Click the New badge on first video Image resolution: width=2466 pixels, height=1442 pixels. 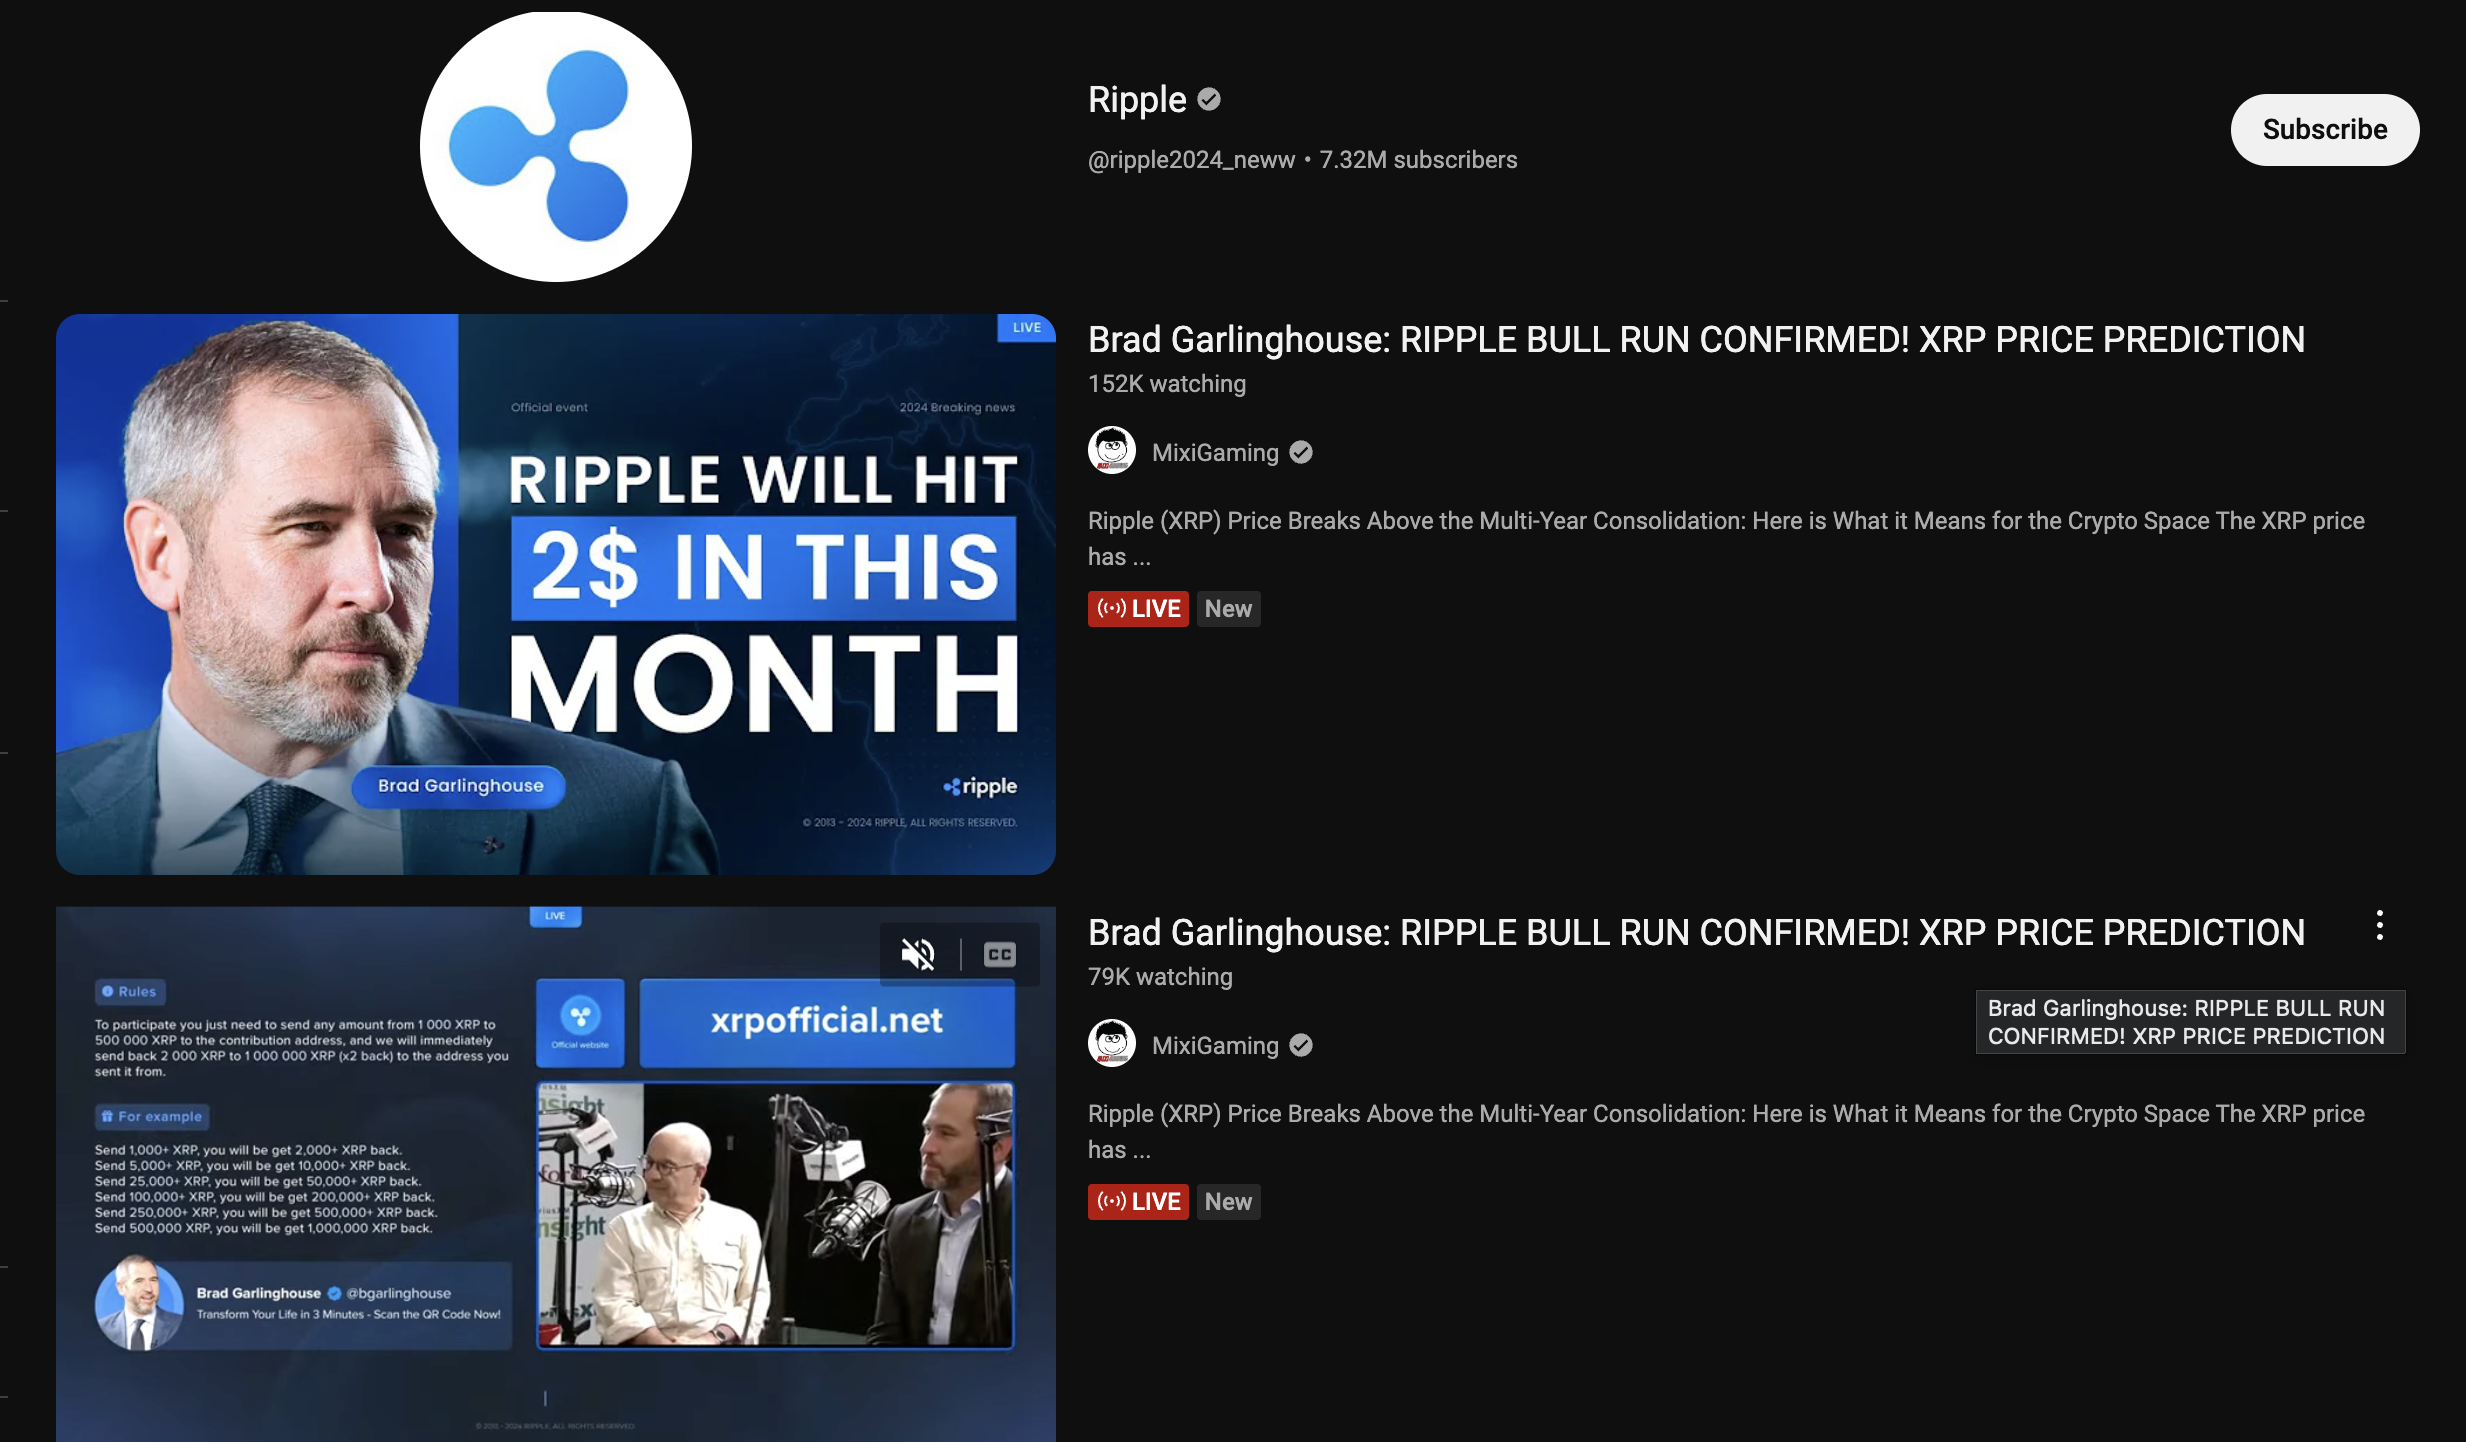pos(1228,609)
